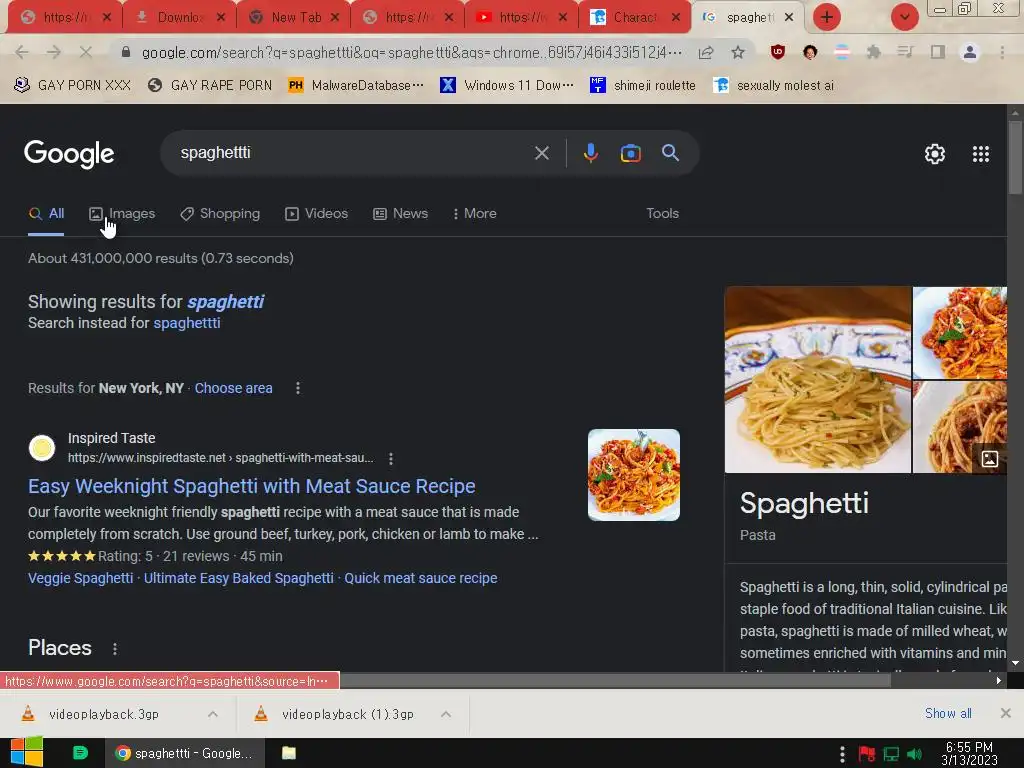This screenshot has height=768, width=1024.
Task: Search instead for spaghettti link
Action: [187, 323]
